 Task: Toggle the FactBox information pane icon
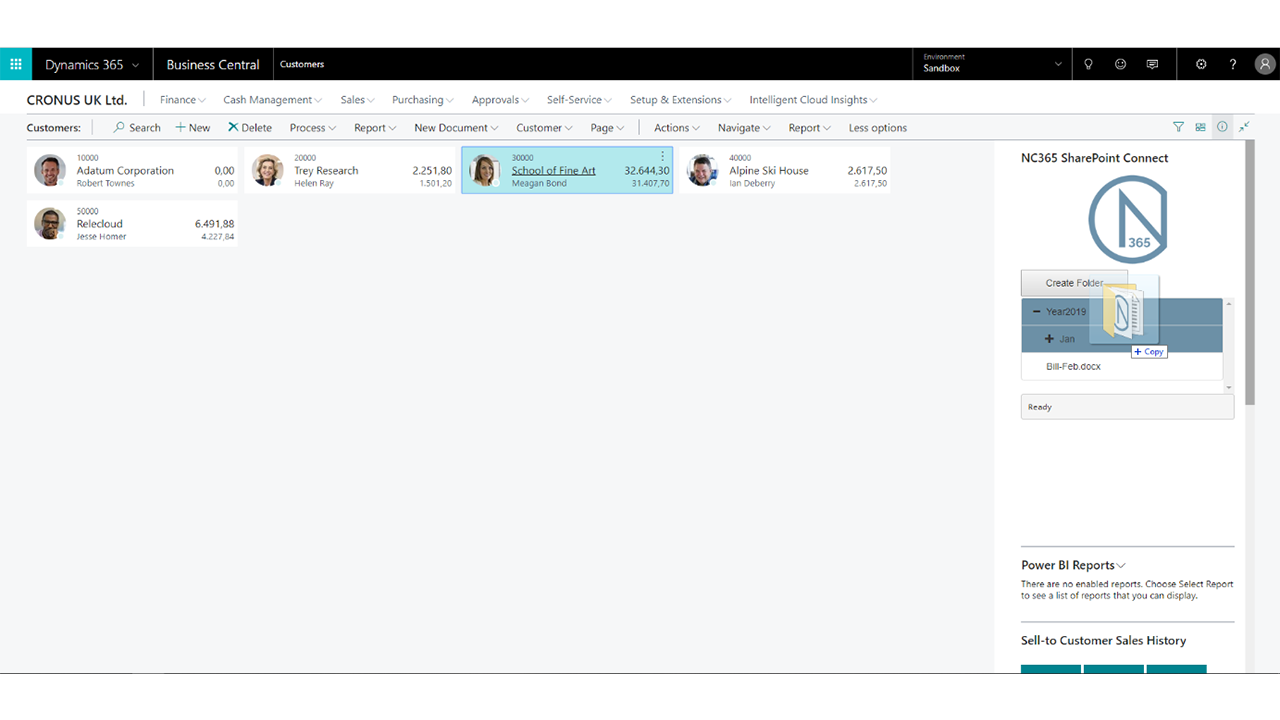point(1222,127)
